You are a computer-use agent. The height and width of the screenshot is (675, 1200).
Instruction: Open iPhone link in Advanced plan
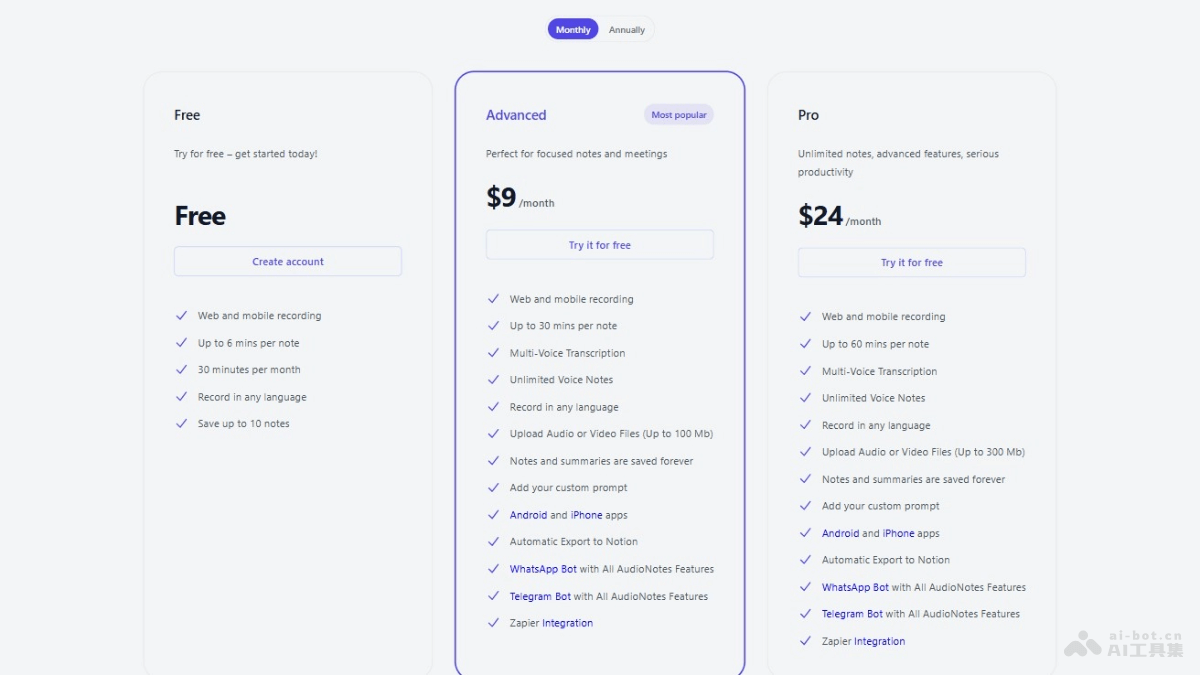(586, 515)
